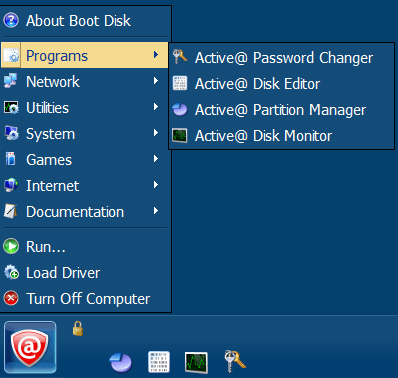
Task: Open the Games menu item
Action: coord(85,159)
